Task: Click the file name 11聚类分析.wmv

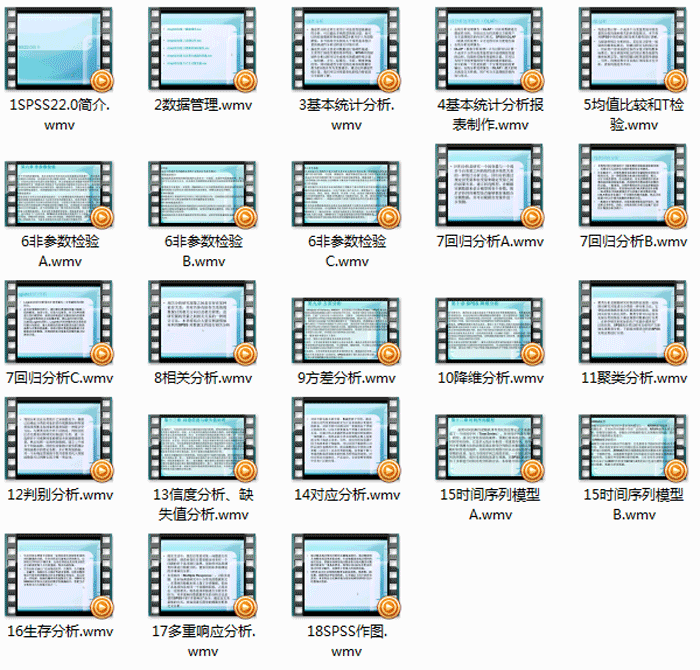Action: pos(634,379)
